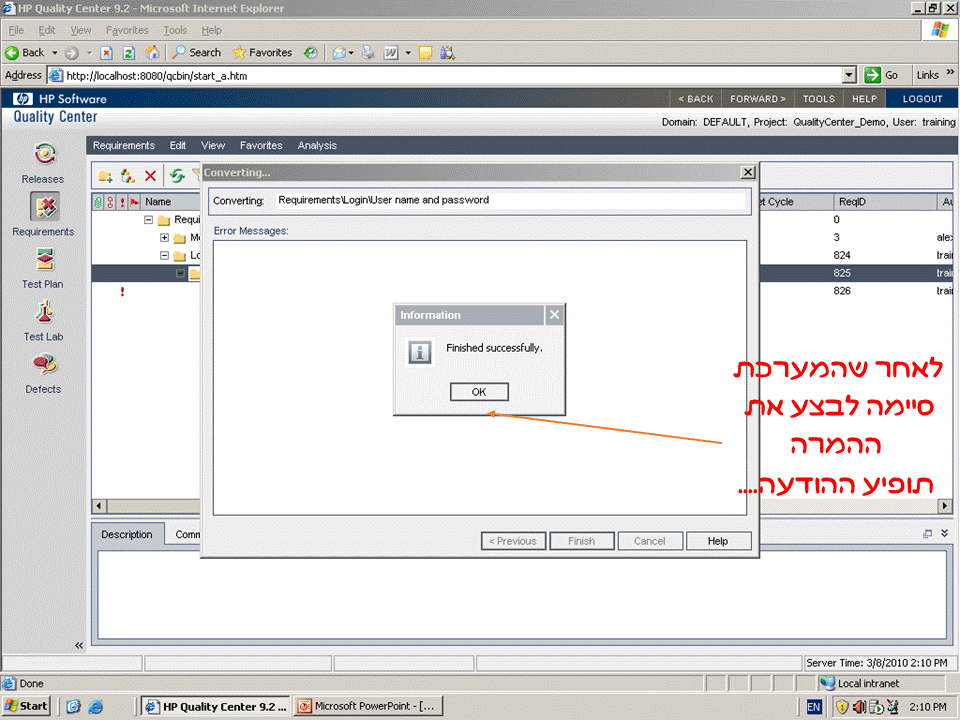The height and width of the screenshot is (720, 960).
Task: Collapse the selected highlighted tree node
Action: (x=180, y=273)
